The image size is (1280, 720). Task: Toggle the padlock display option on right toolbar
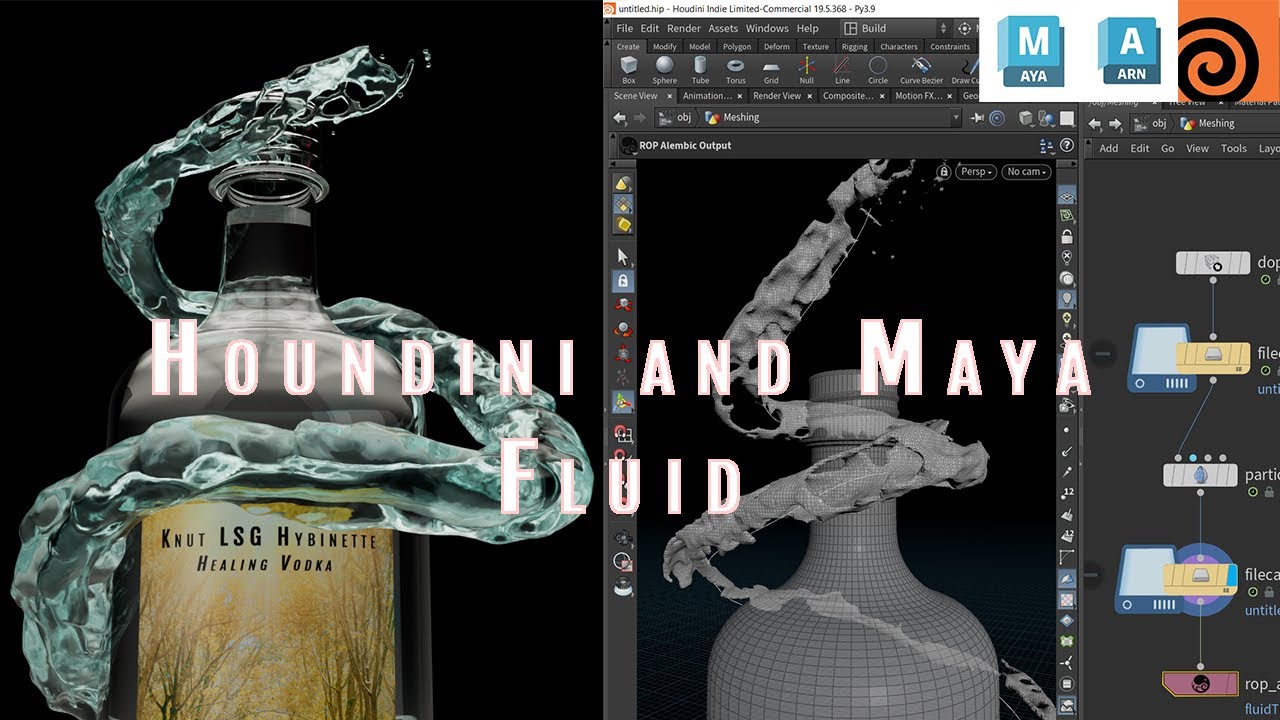1067,237
